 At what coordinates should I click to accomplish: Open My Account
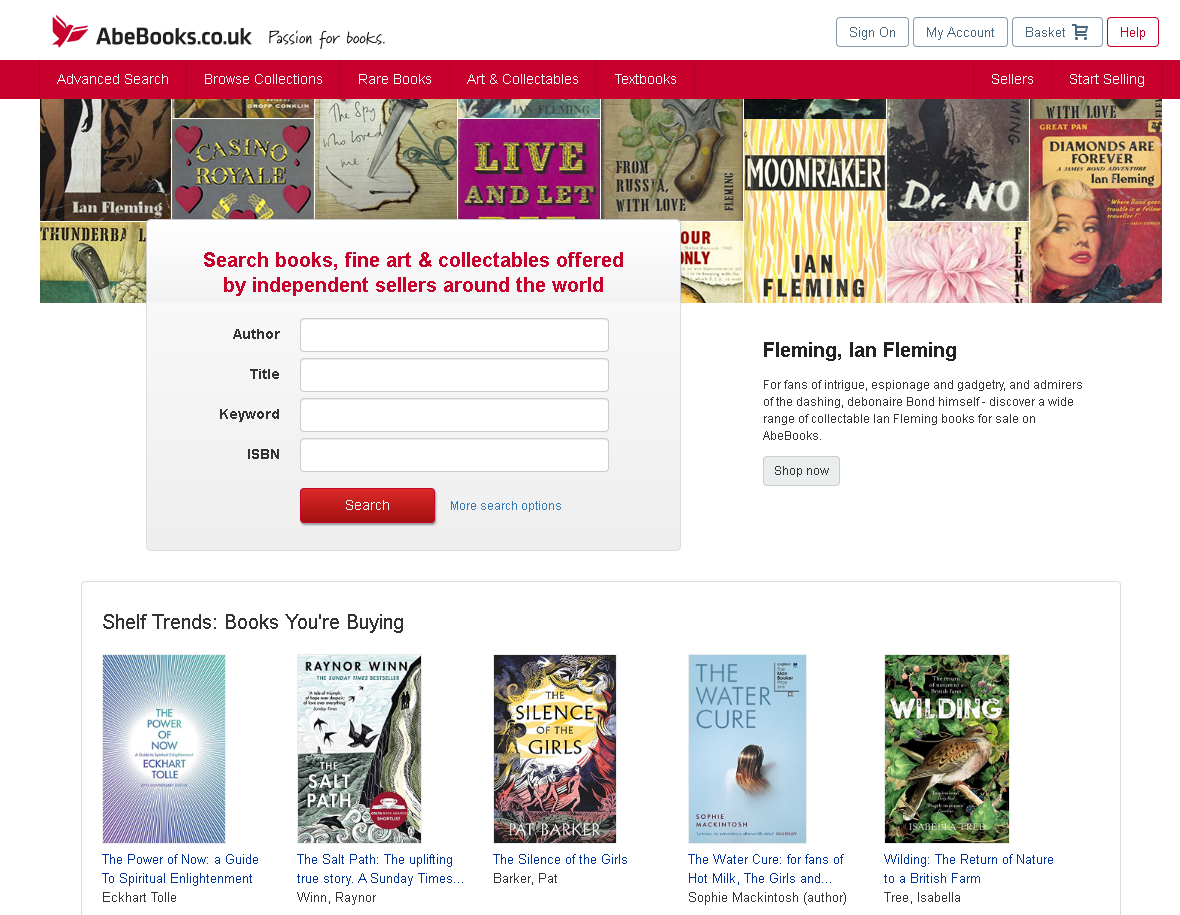[960, 32]
